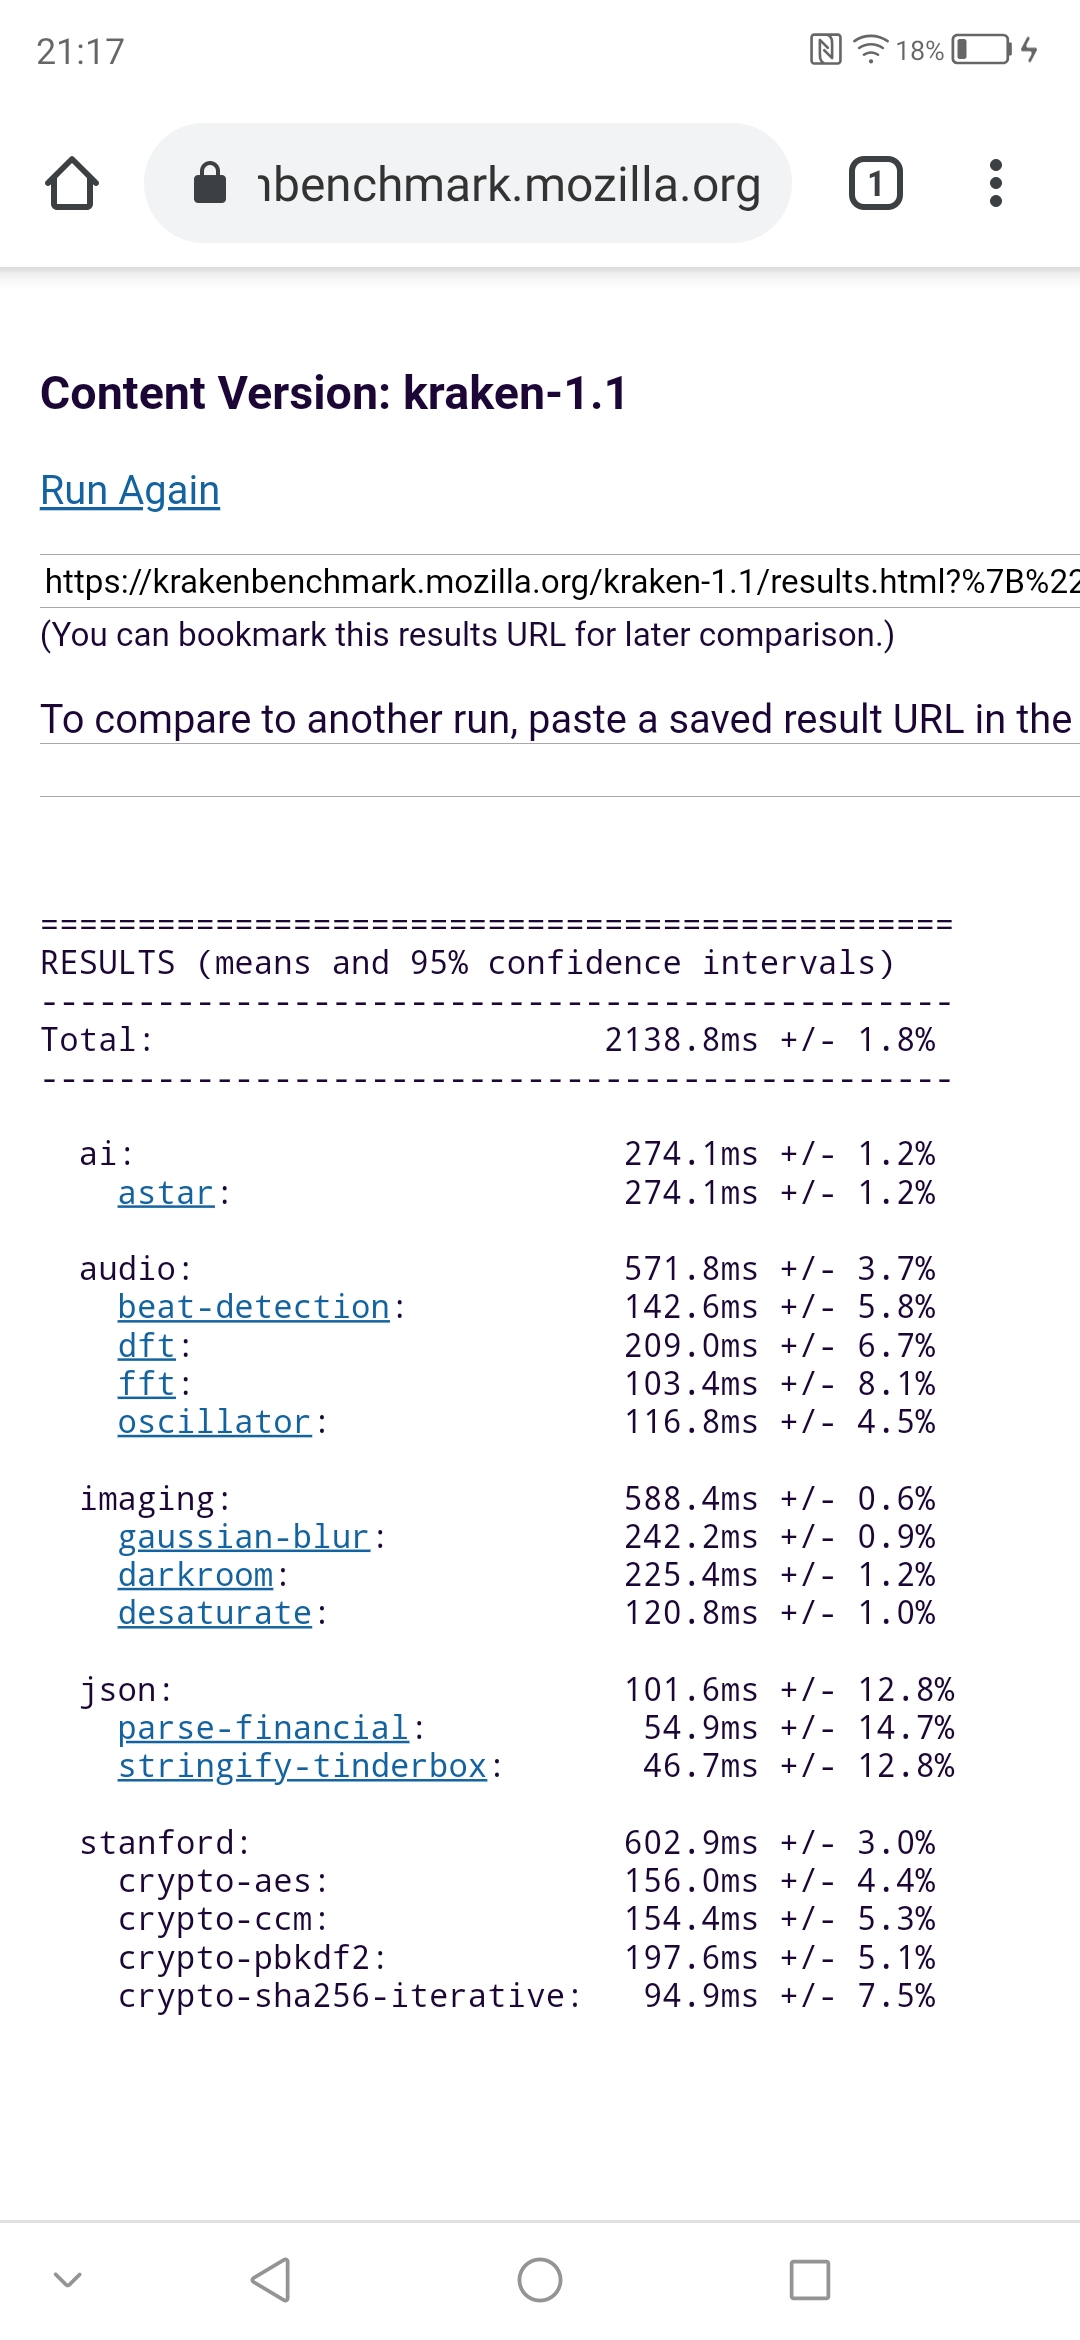Click the Run Again link

(130, 491)
